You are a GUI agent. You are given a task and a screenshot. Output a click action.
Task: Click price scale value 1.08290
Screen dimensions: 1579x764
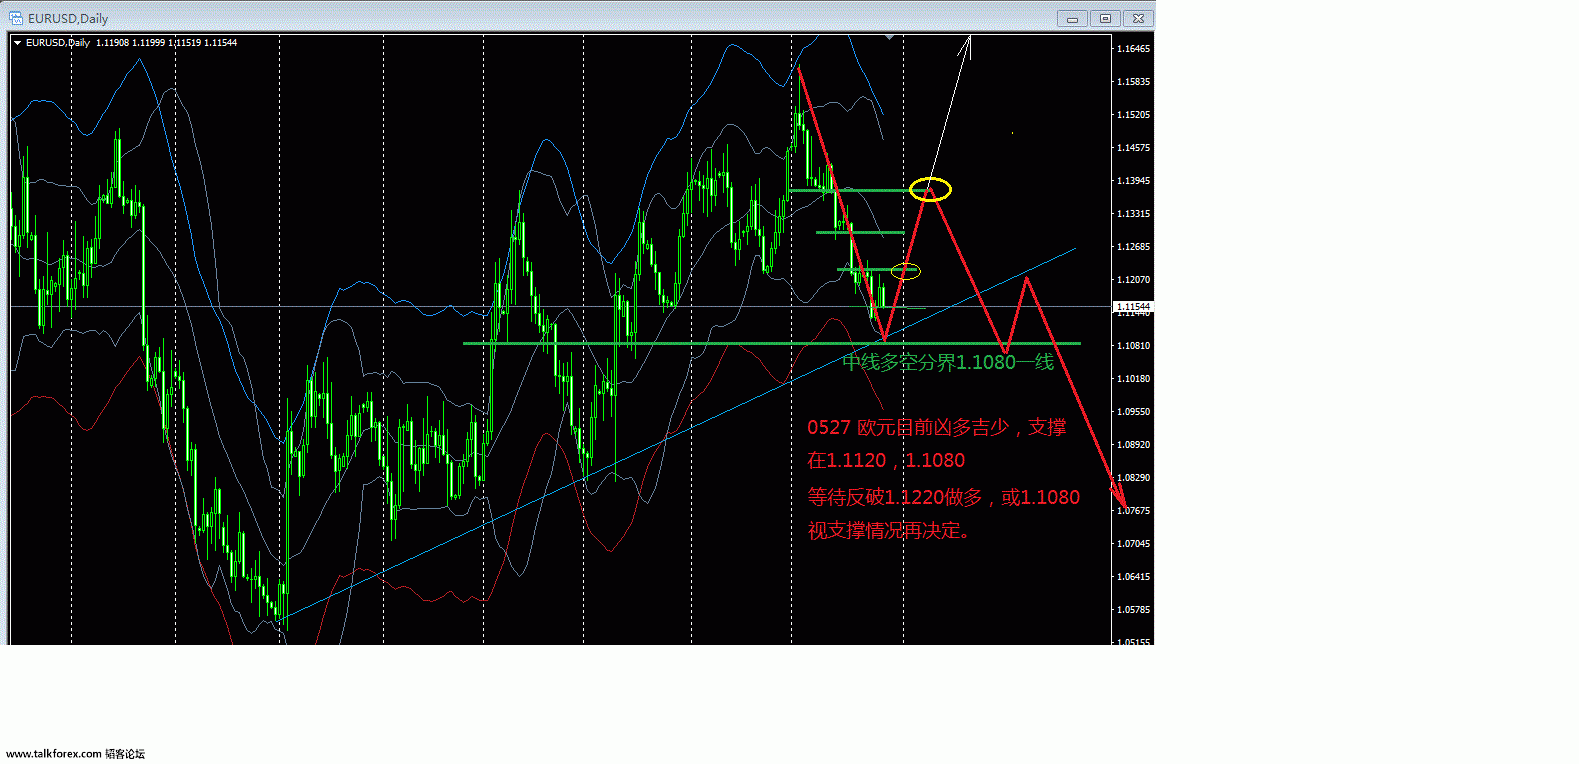coord(1133,477)
